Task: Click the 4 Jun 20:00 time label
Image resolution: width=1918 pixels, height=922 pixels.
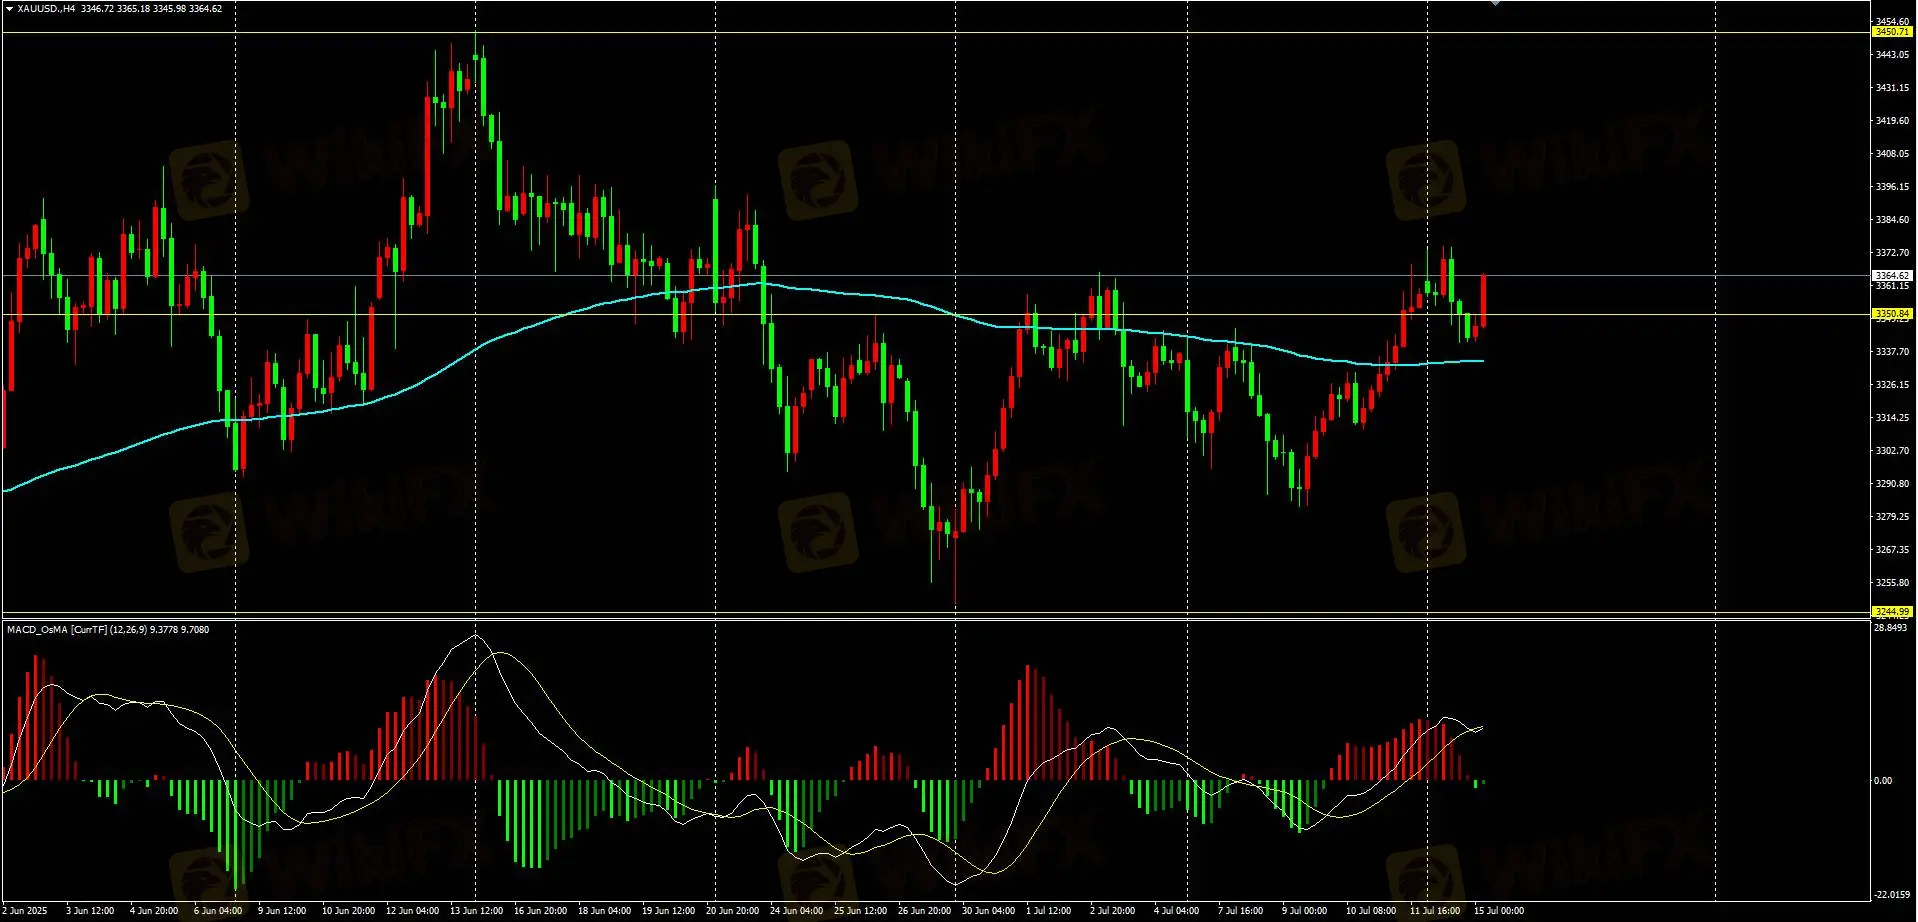Action: (154, 911)
